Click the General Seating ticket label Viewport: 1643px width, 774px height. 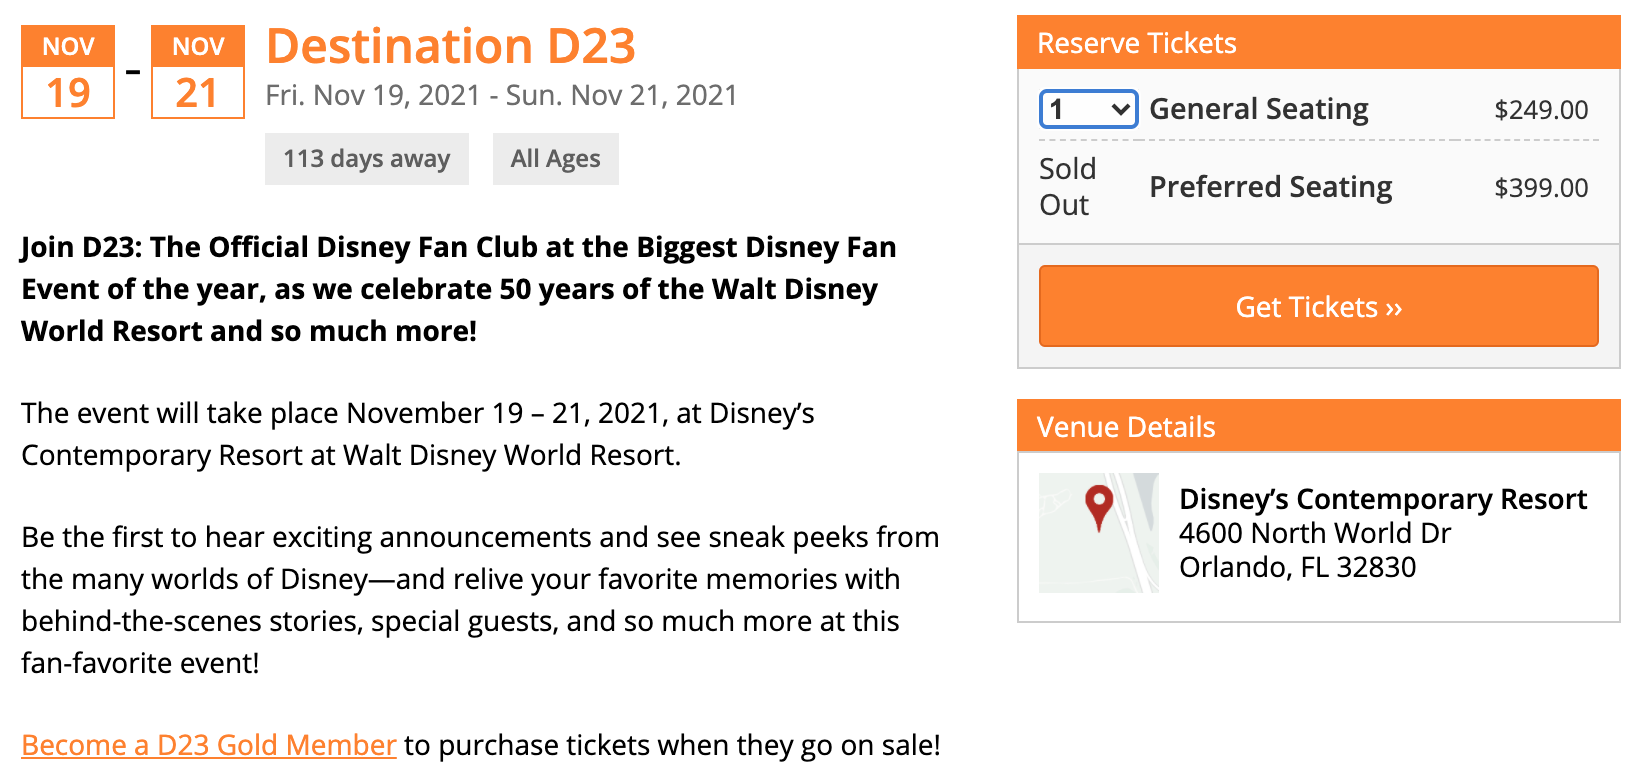tap(1259, 109)
